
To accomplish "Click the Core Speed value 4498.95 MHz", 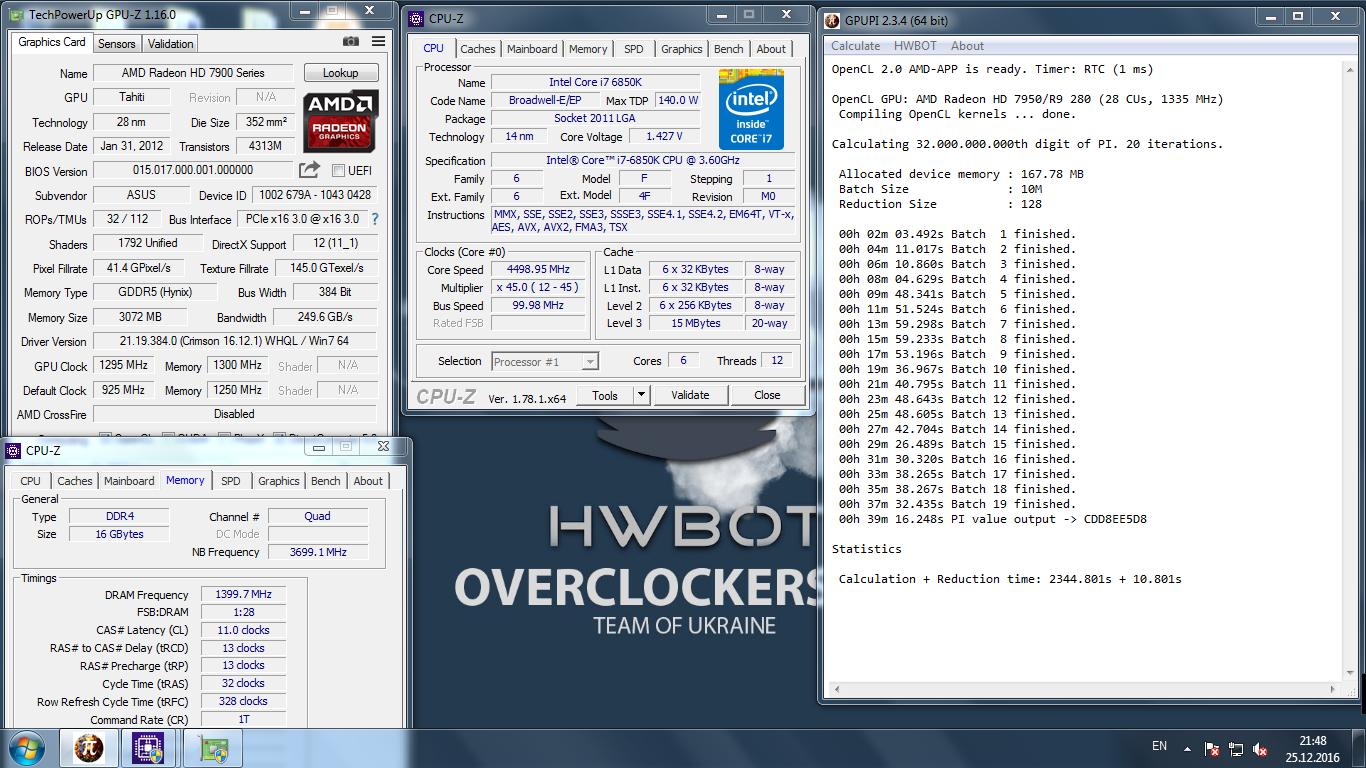I will point(540,270).
